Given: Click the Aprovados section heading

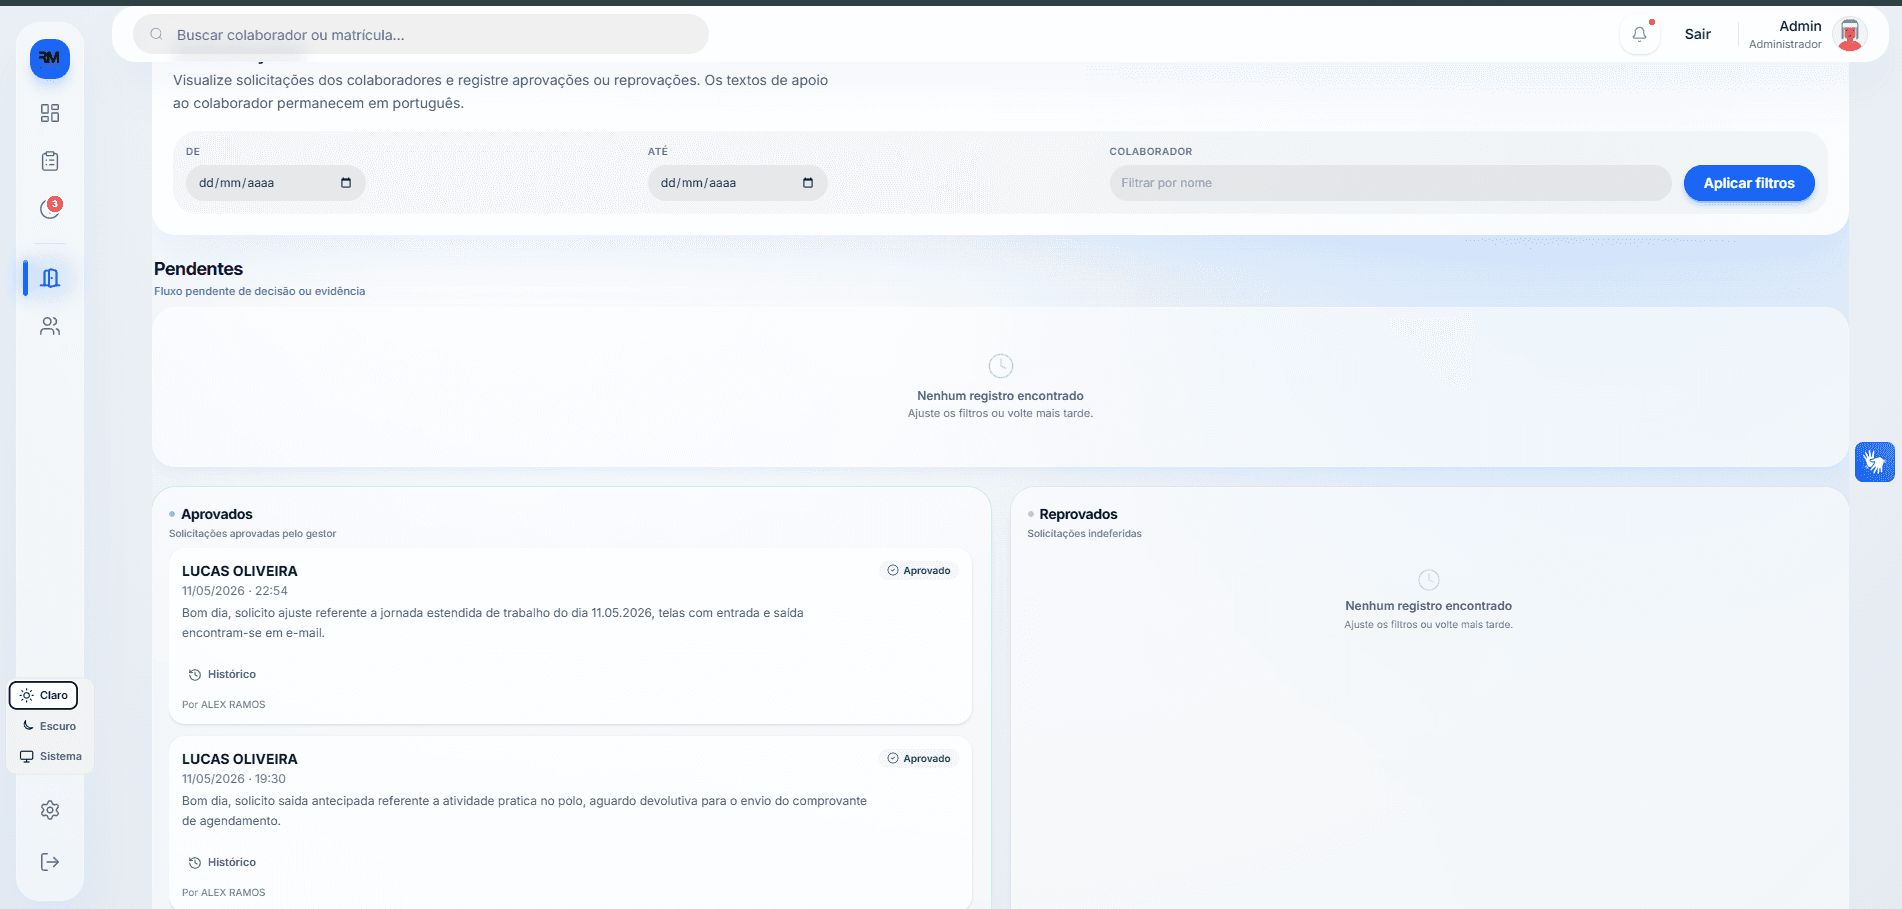Looking at the screenshot, I should (x=217, y=514).
